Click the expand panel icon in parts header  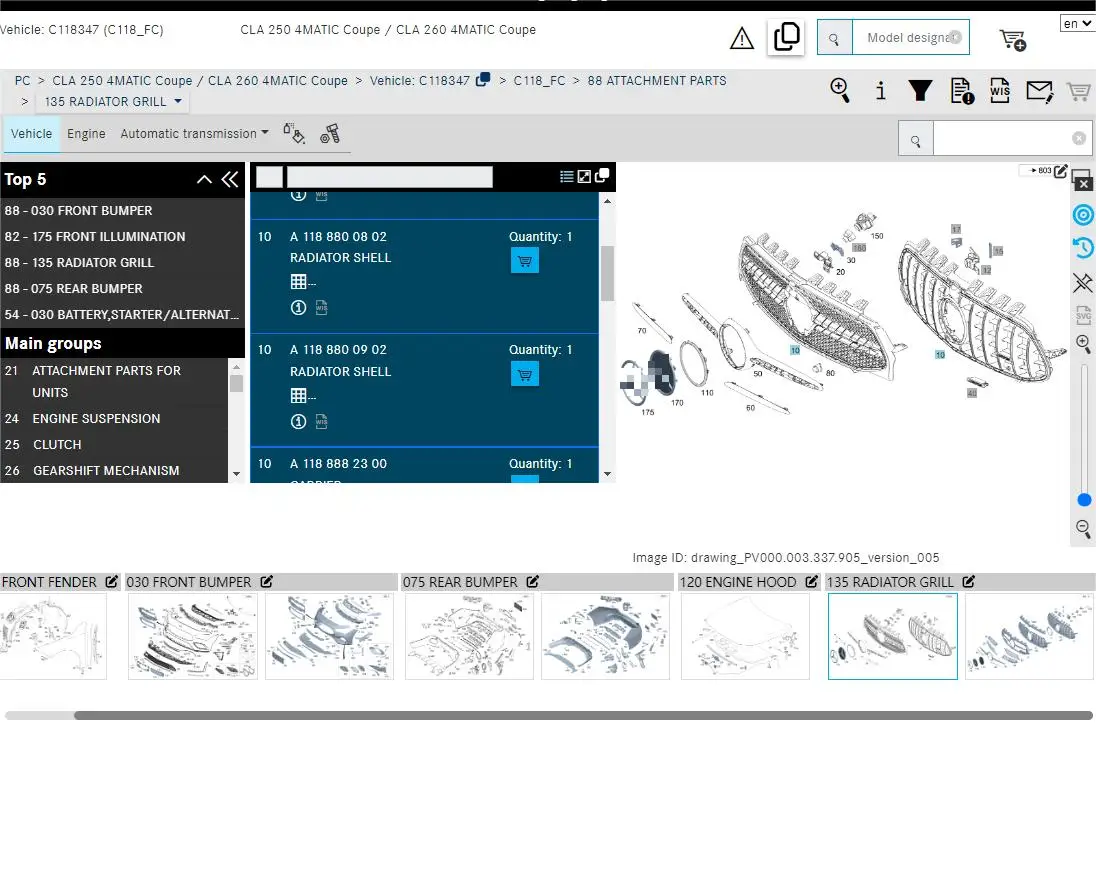click(x=584, y=177)
